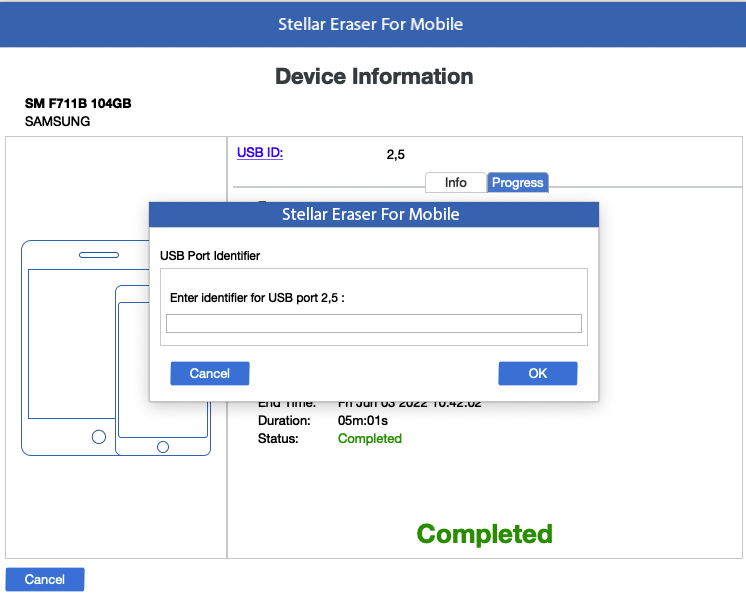Click Cancel button in Device Information window

(x=45, y=579)
